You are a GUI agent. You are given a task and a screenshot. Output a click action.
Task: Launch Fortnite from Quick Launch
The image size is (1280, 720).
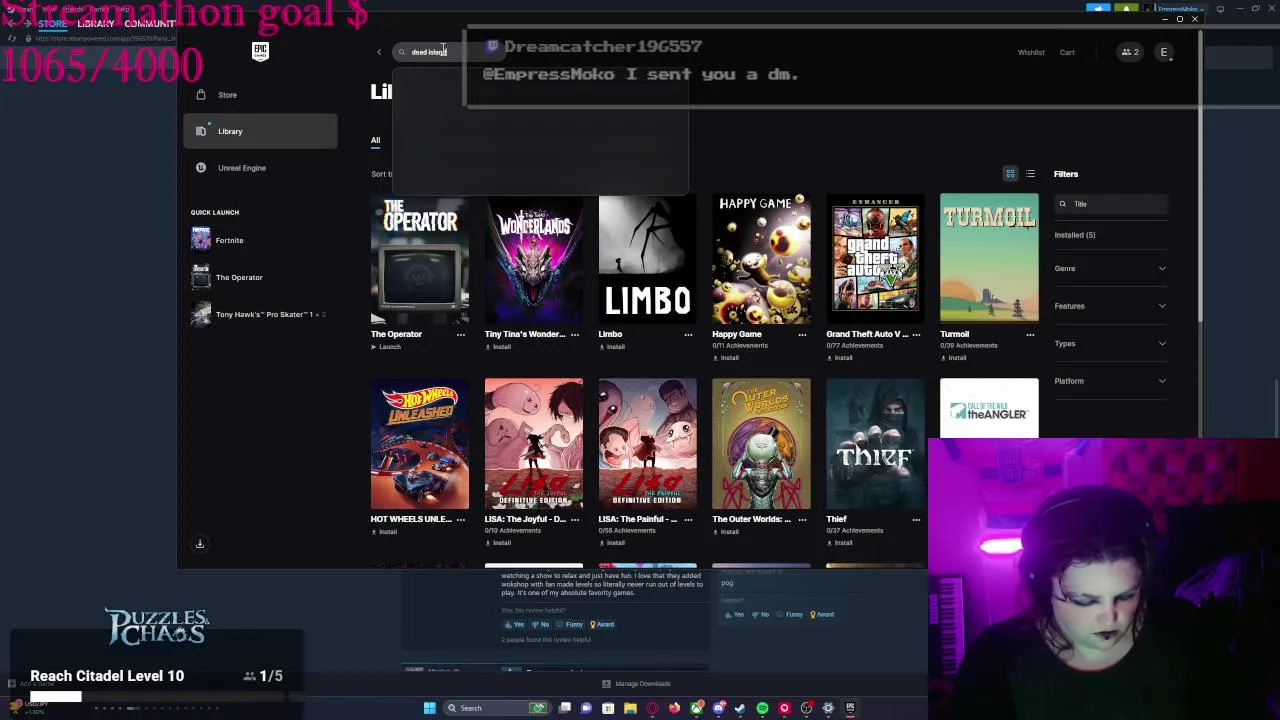(260, 240)
